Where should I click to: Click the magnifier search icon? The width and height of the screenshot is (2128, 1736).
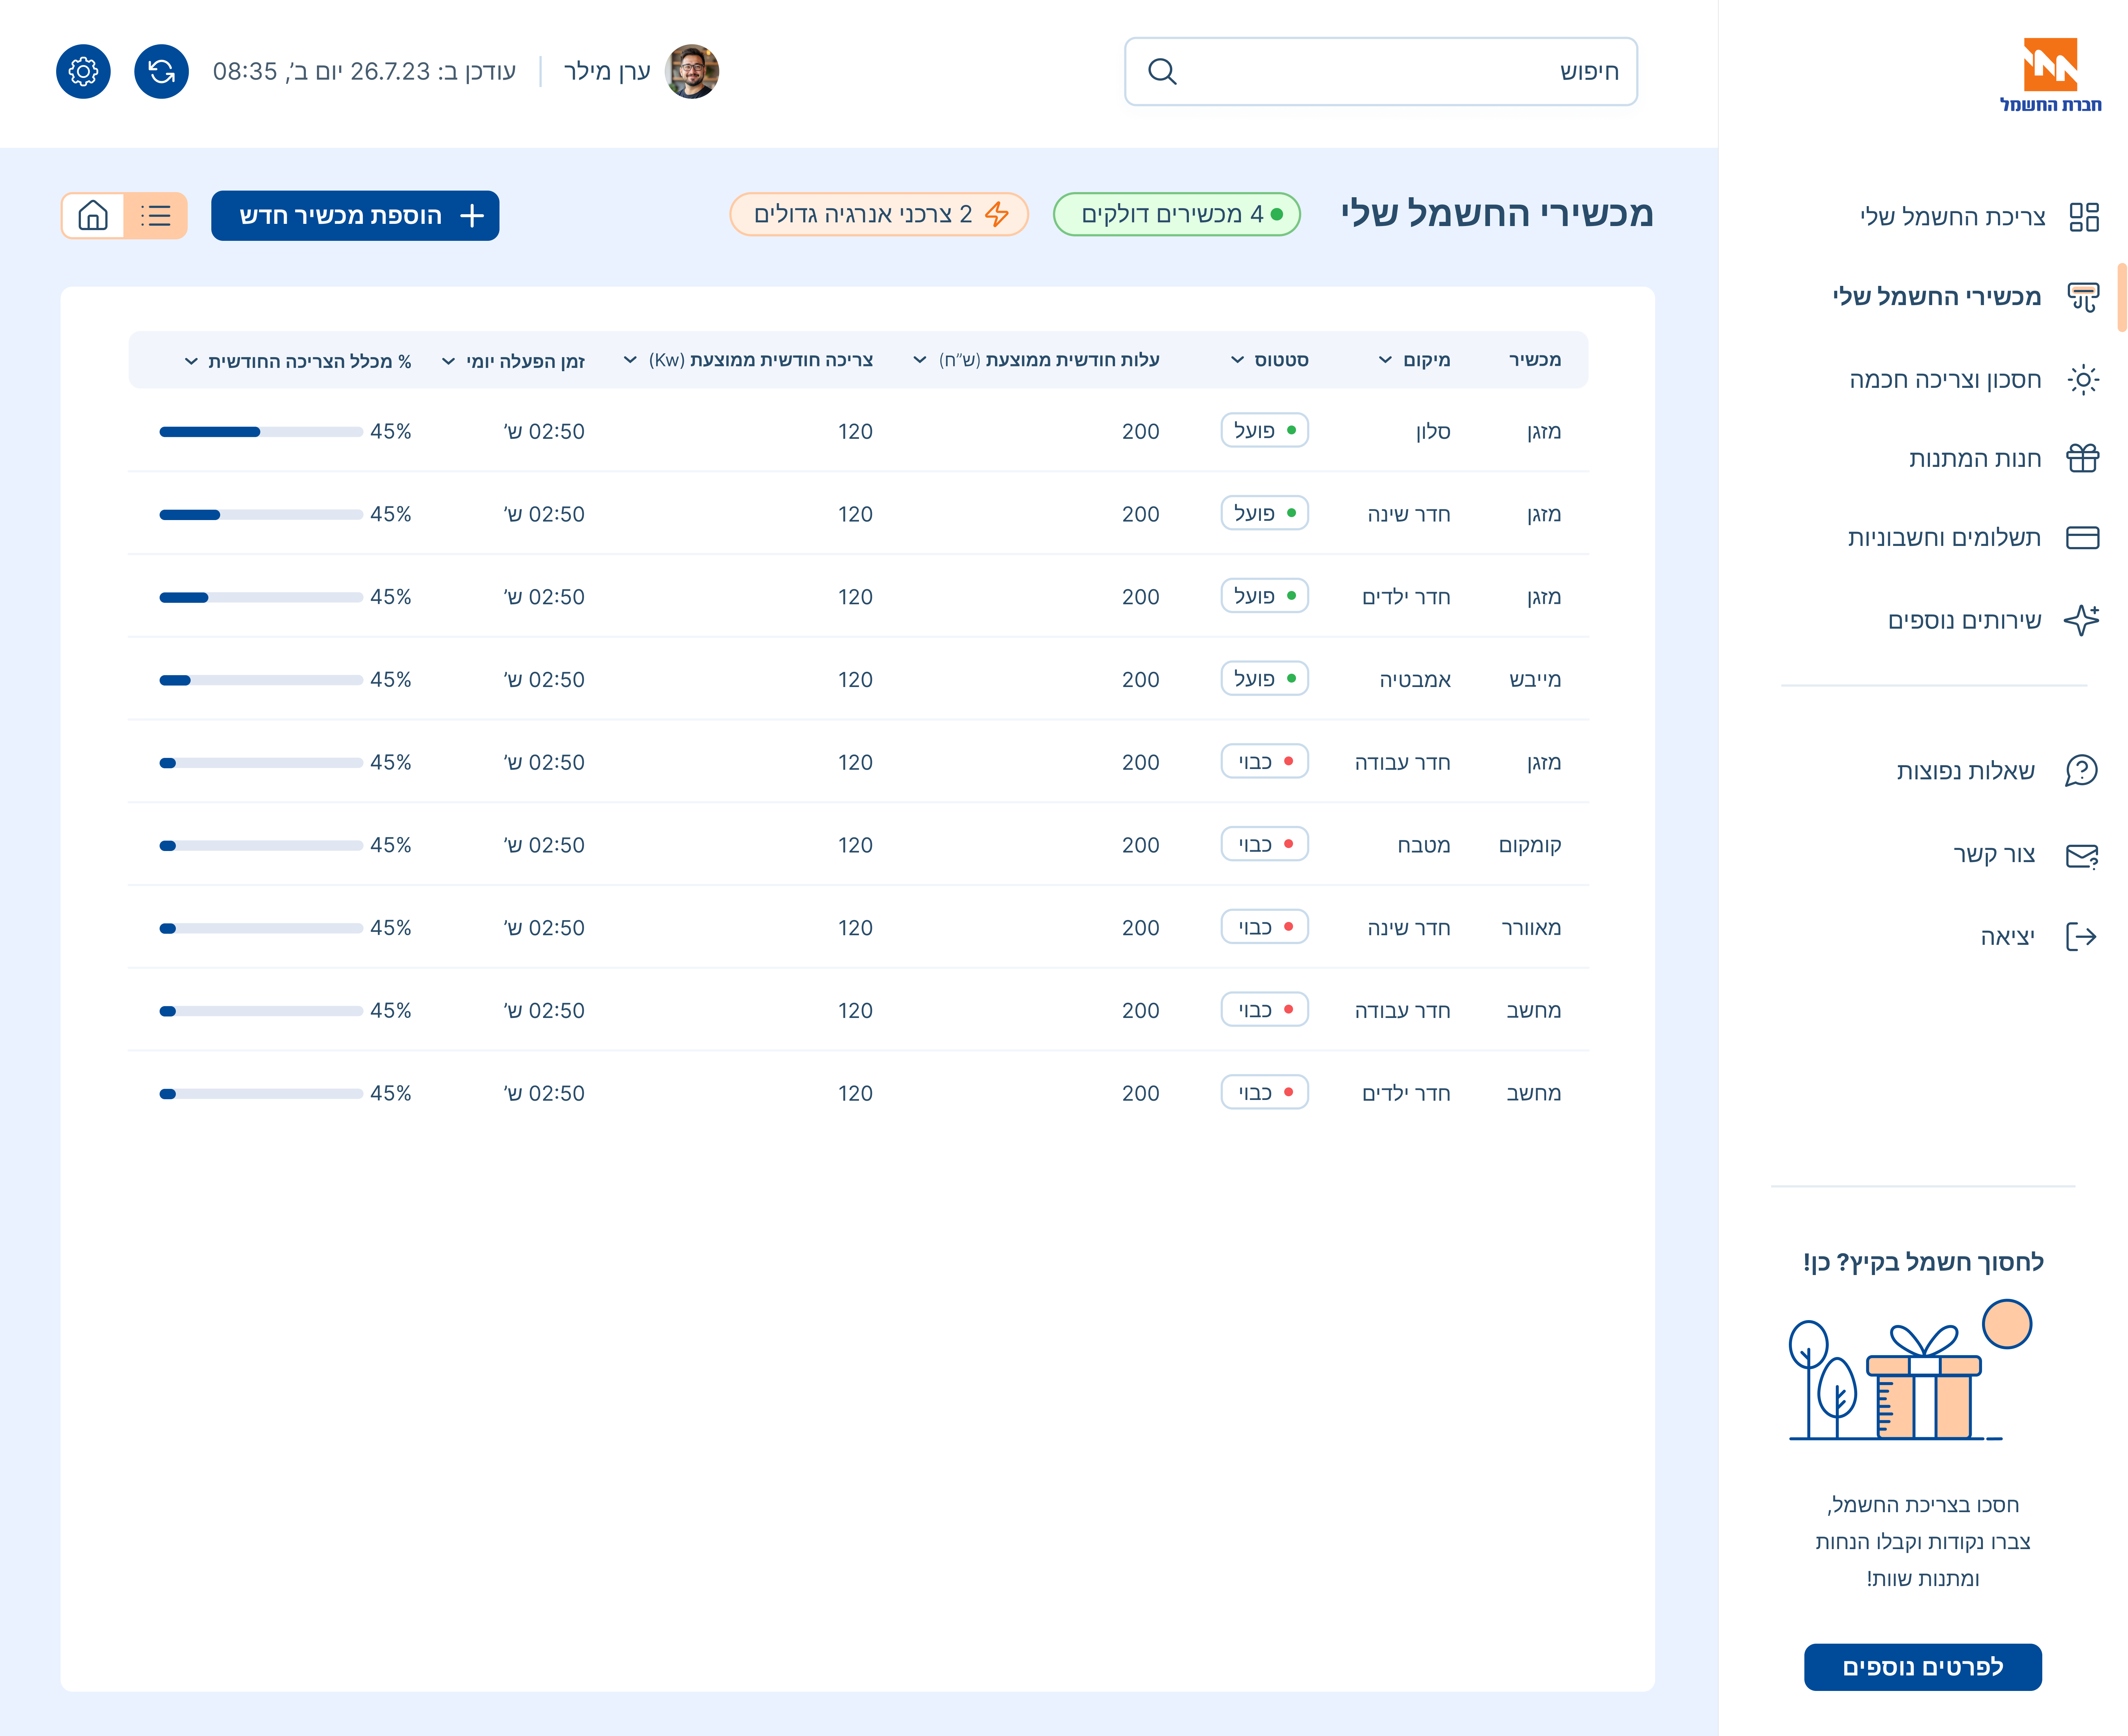(1161, 71)
